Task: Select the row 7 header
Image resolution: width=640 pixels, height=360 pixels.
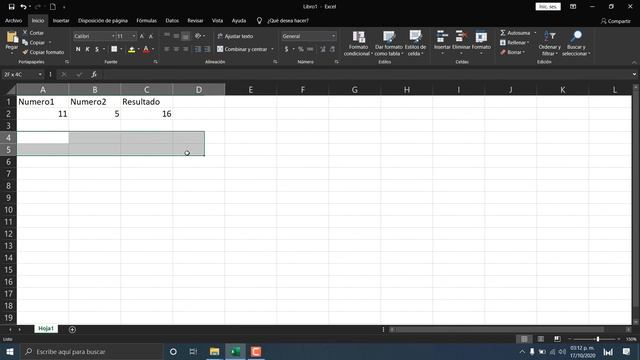Action: [8, 174]
